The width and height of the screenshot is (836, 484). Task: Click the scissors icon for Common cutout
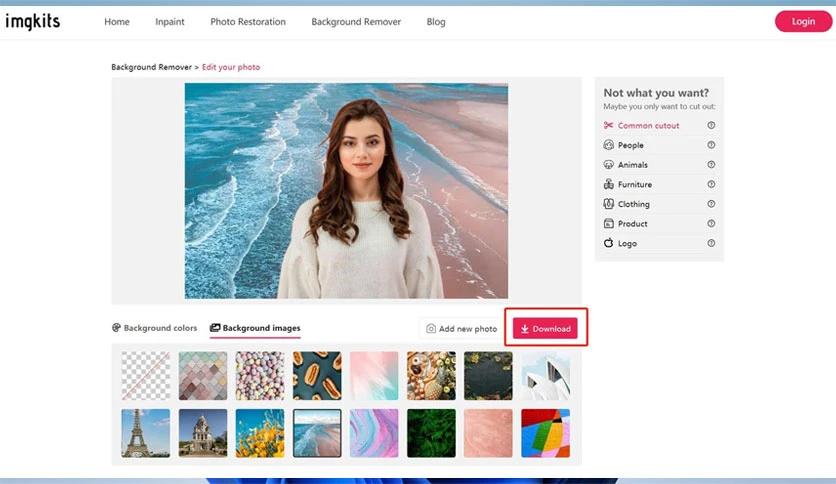pyautogui.click(x=608, y=126)
